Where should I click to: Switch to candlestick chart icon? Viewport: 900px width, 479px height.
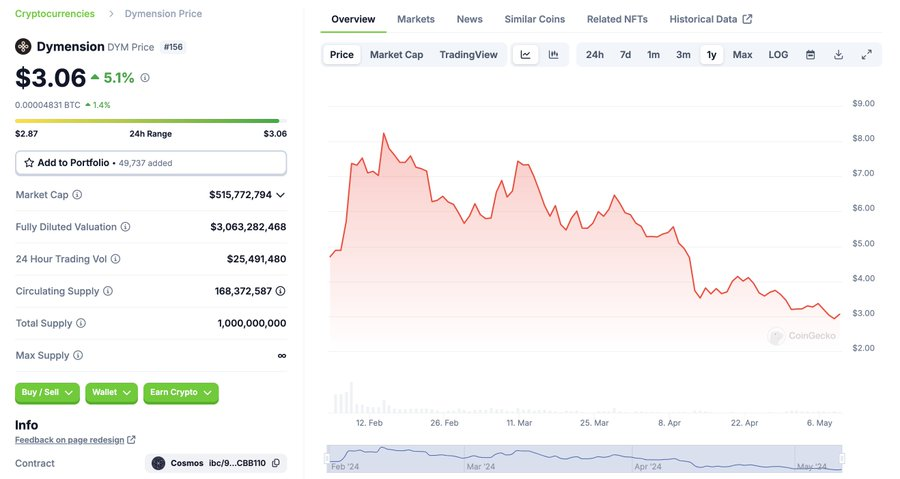click(553, 54)
